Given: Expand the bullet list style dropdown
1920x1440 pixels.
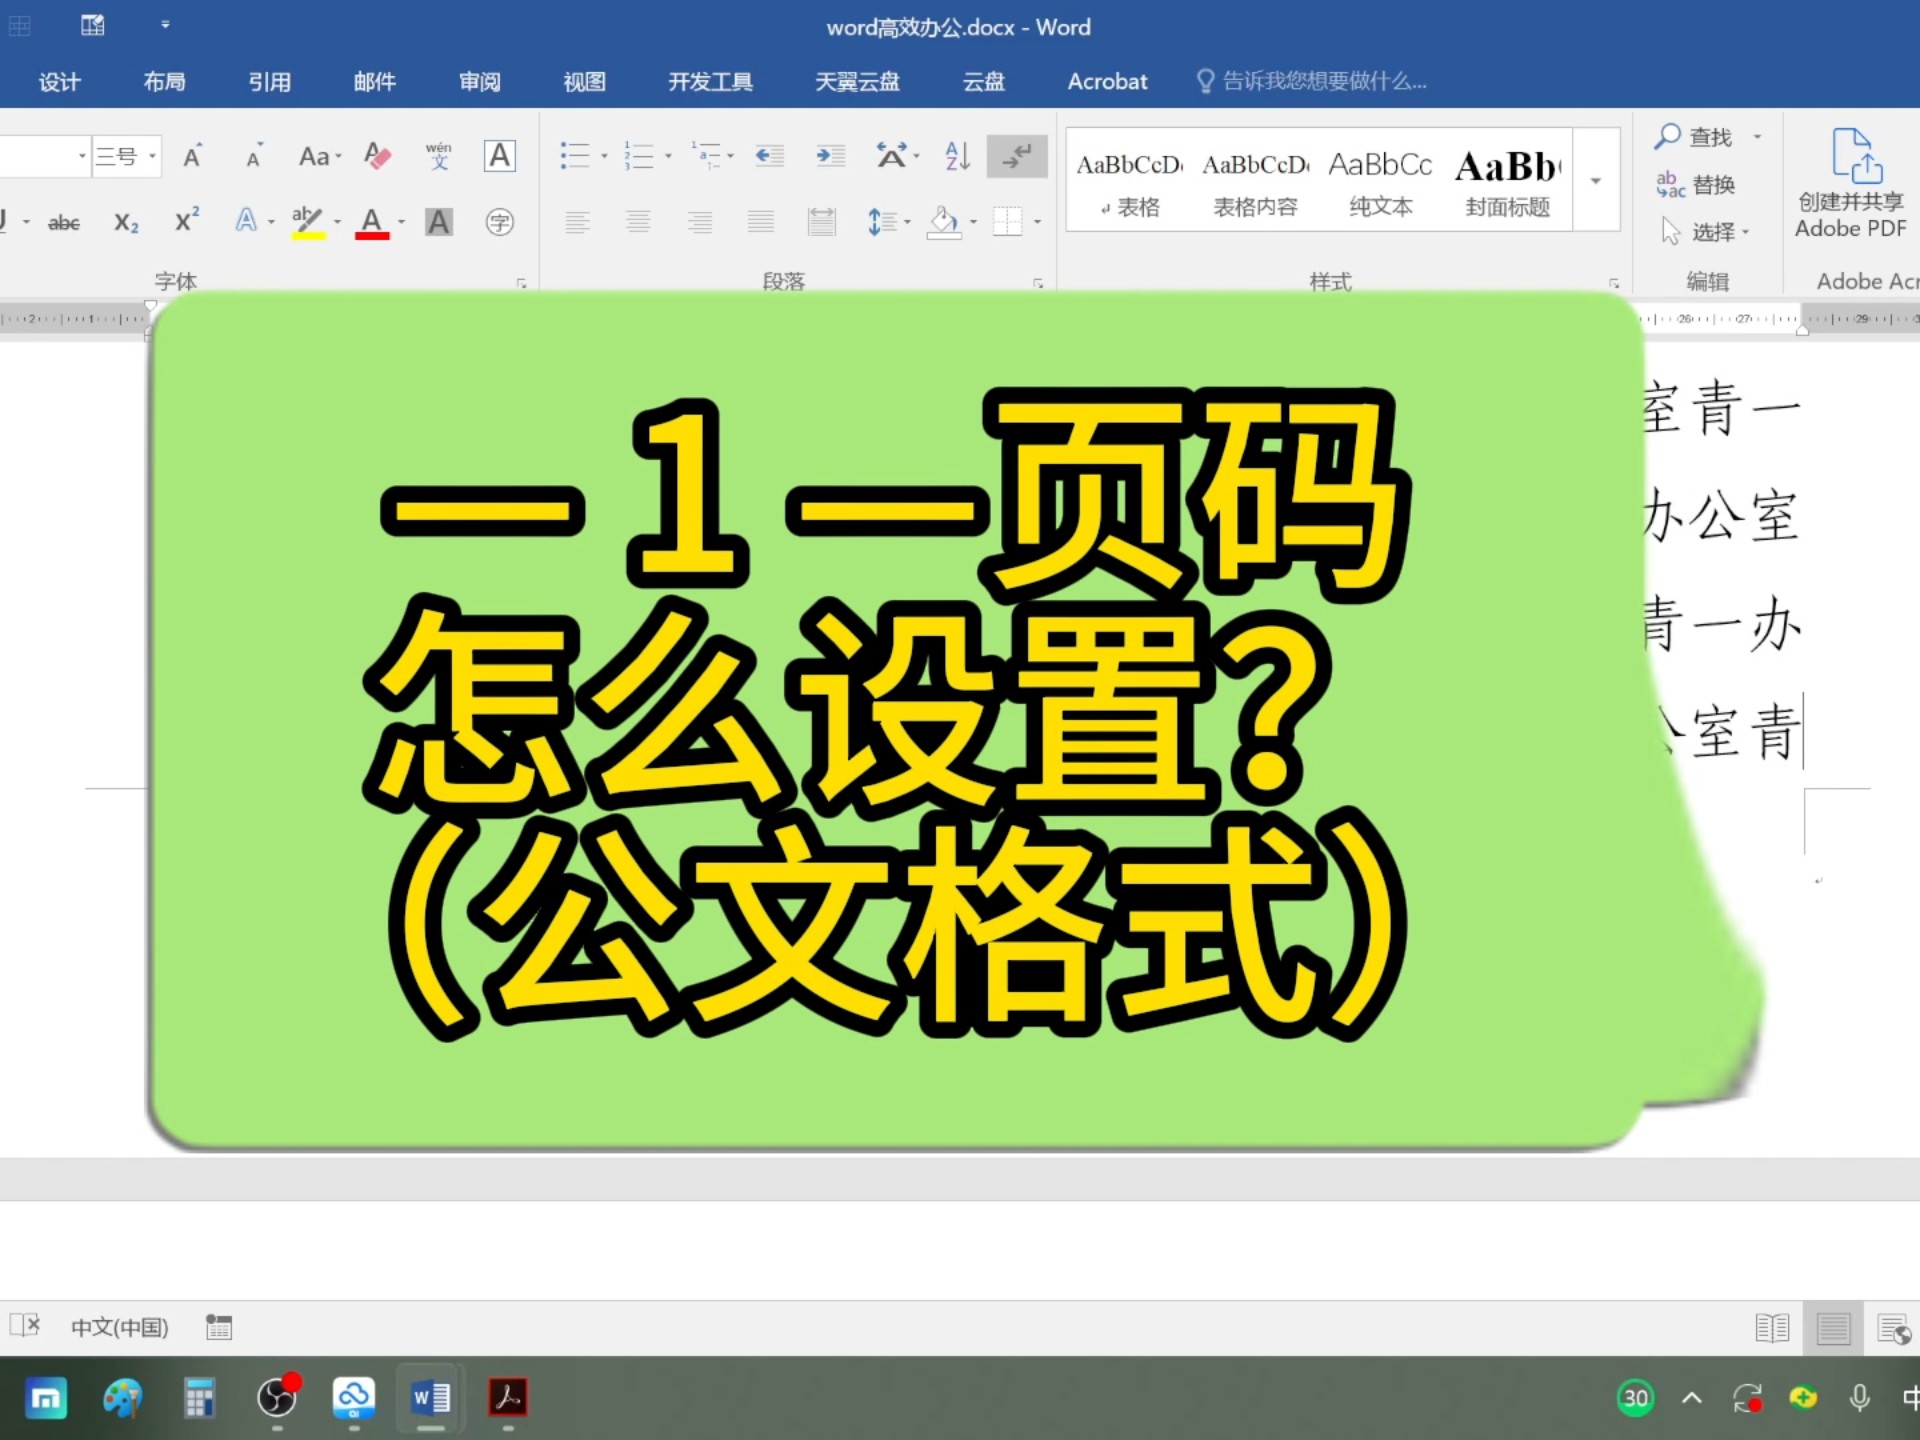Looking at the screenshot, I should [x=604, y=156].
